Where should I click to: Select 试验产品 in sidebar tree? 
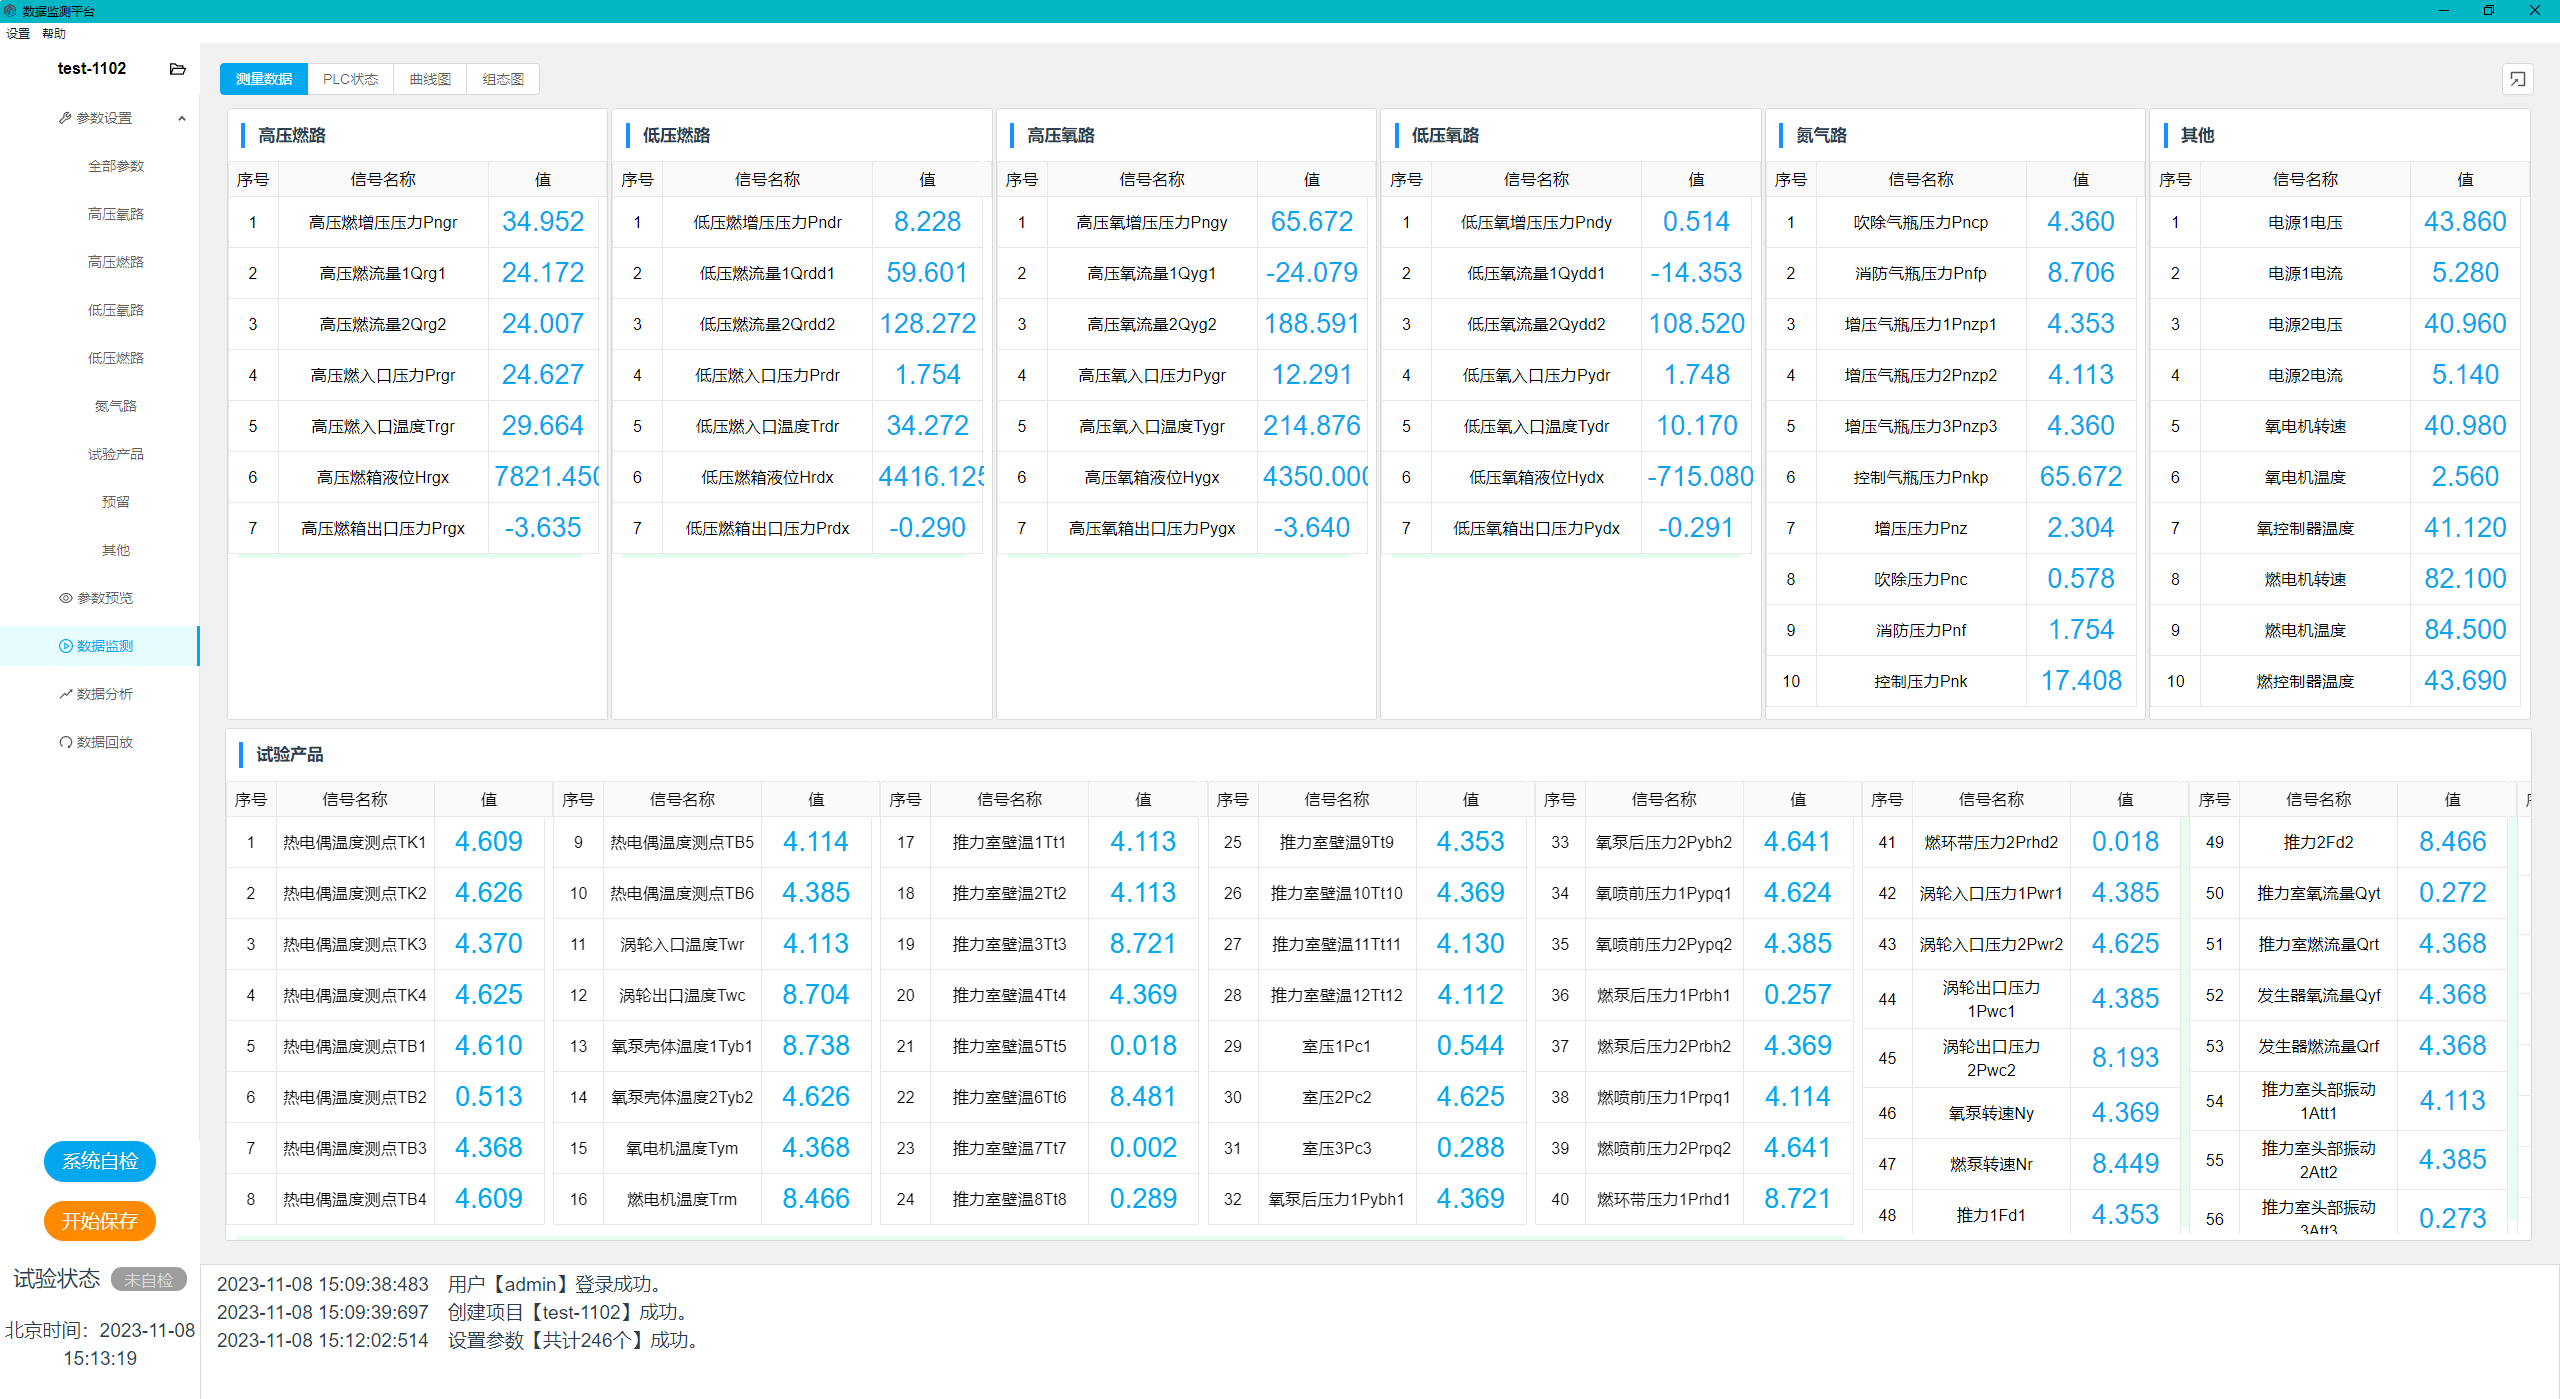click(x=116, y=454)
